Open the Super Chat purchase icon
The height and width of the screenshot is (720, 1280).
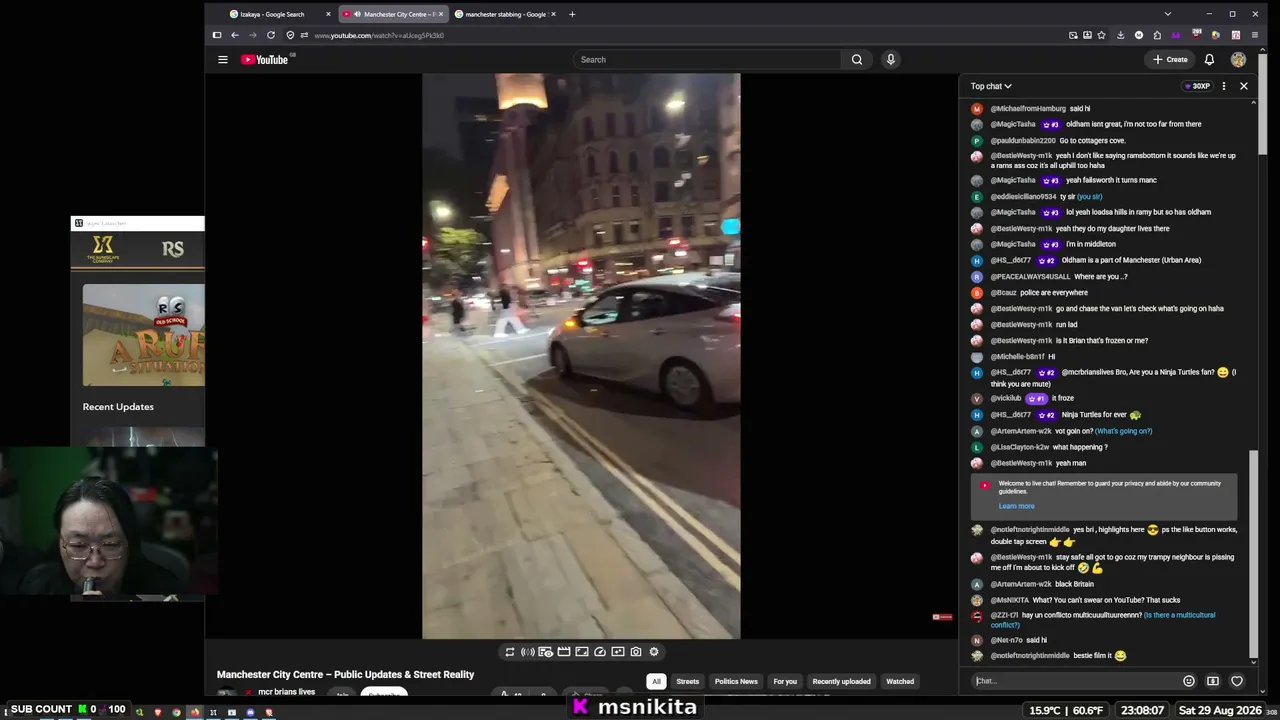1213,681
